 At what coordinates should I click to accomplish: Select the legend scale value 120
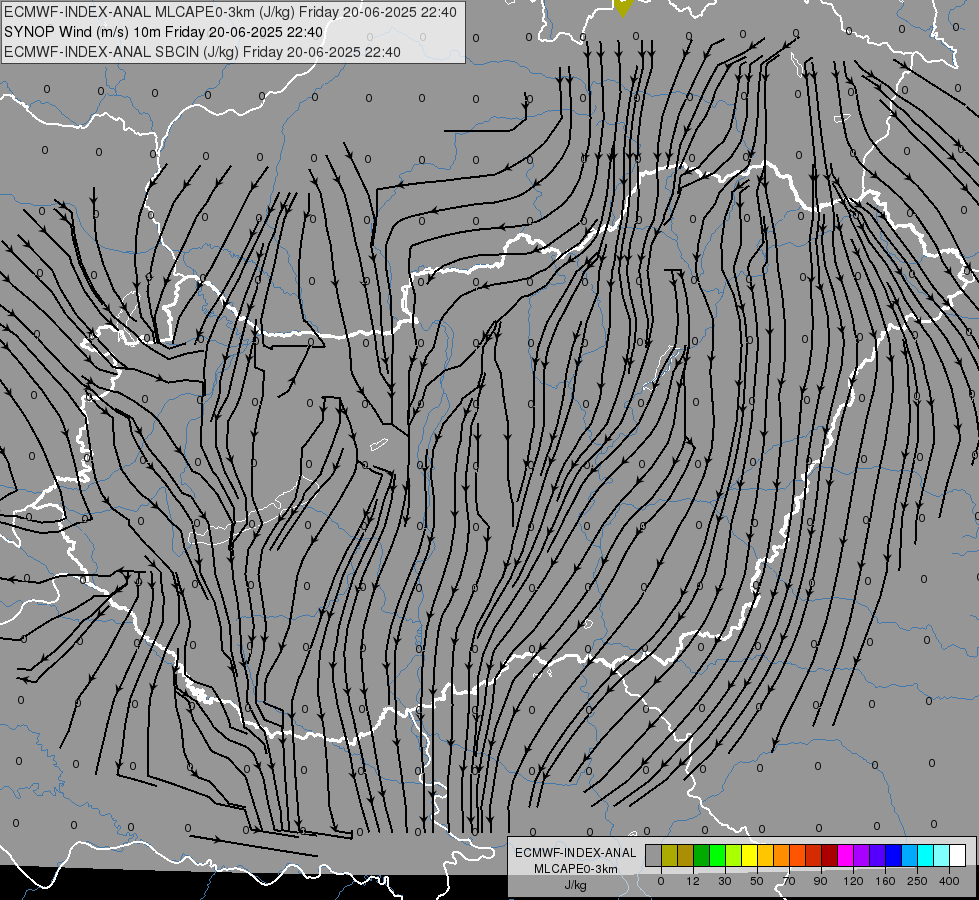coord(854,881)
